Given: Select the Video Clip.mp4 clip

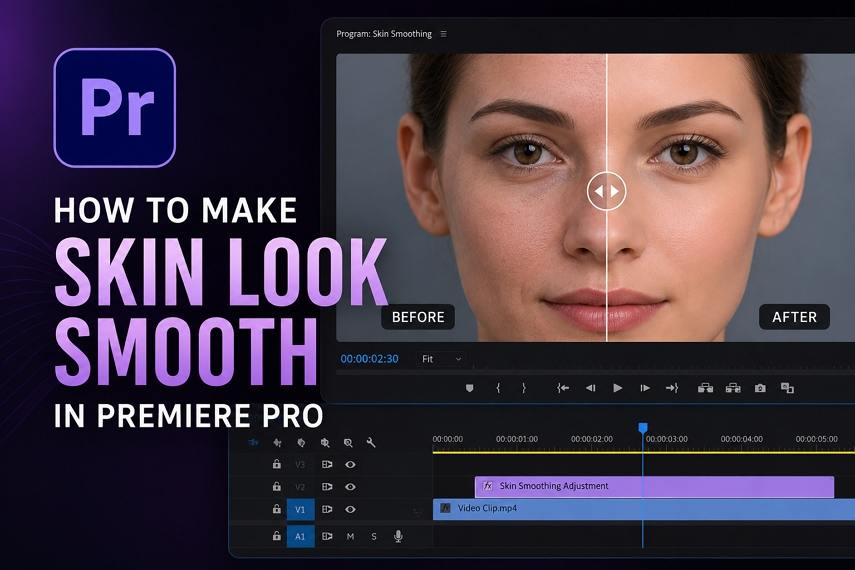Looking at the screenshot, I should pyautogui.click(x=644, y=509).
